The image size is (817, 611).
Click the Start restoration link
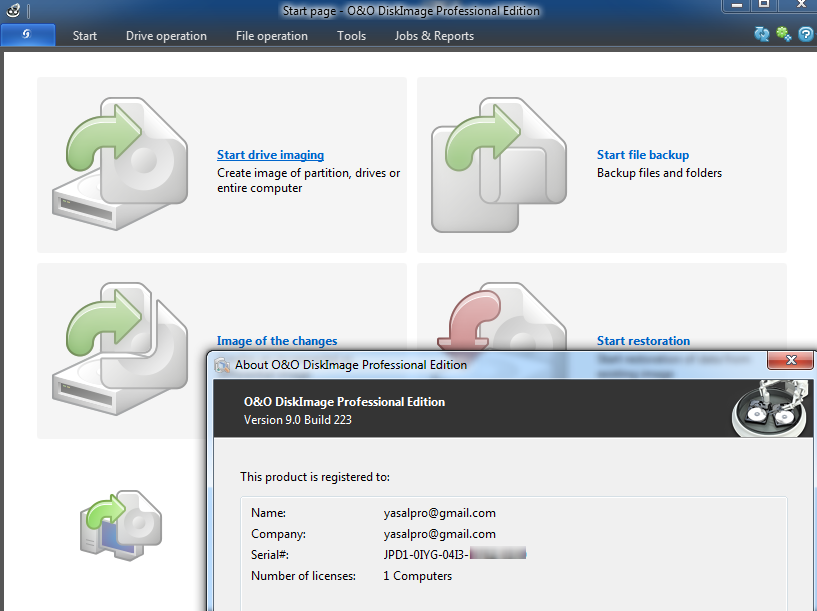tap(643, 341)
